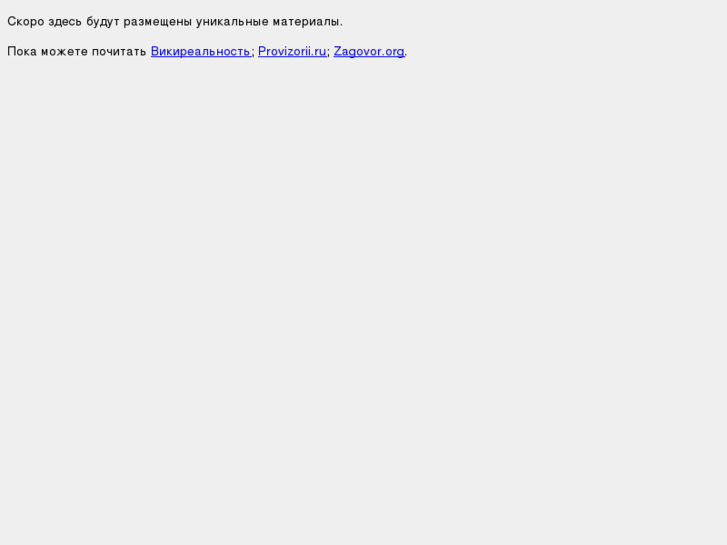Click the first letter of Викиреальность link

[155, 51]
